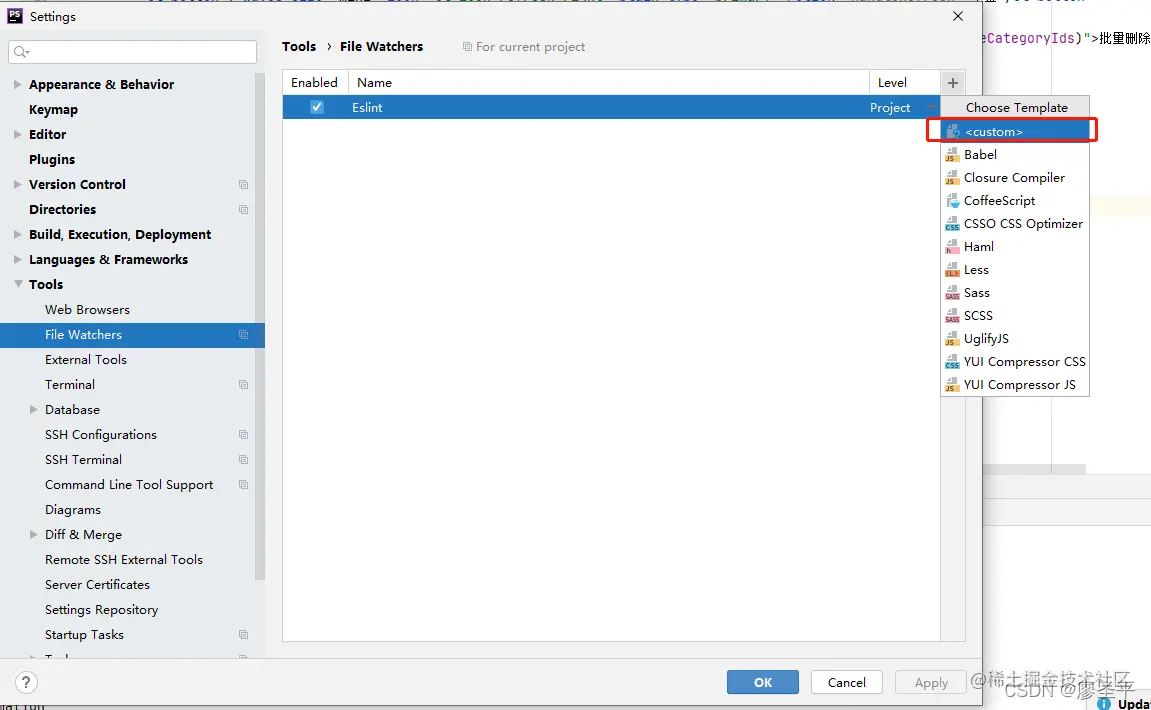Click the Tools breadcrumb link
Viewport: 1151px width, 710px height.
pyautogui.click(x=299, y=46)
